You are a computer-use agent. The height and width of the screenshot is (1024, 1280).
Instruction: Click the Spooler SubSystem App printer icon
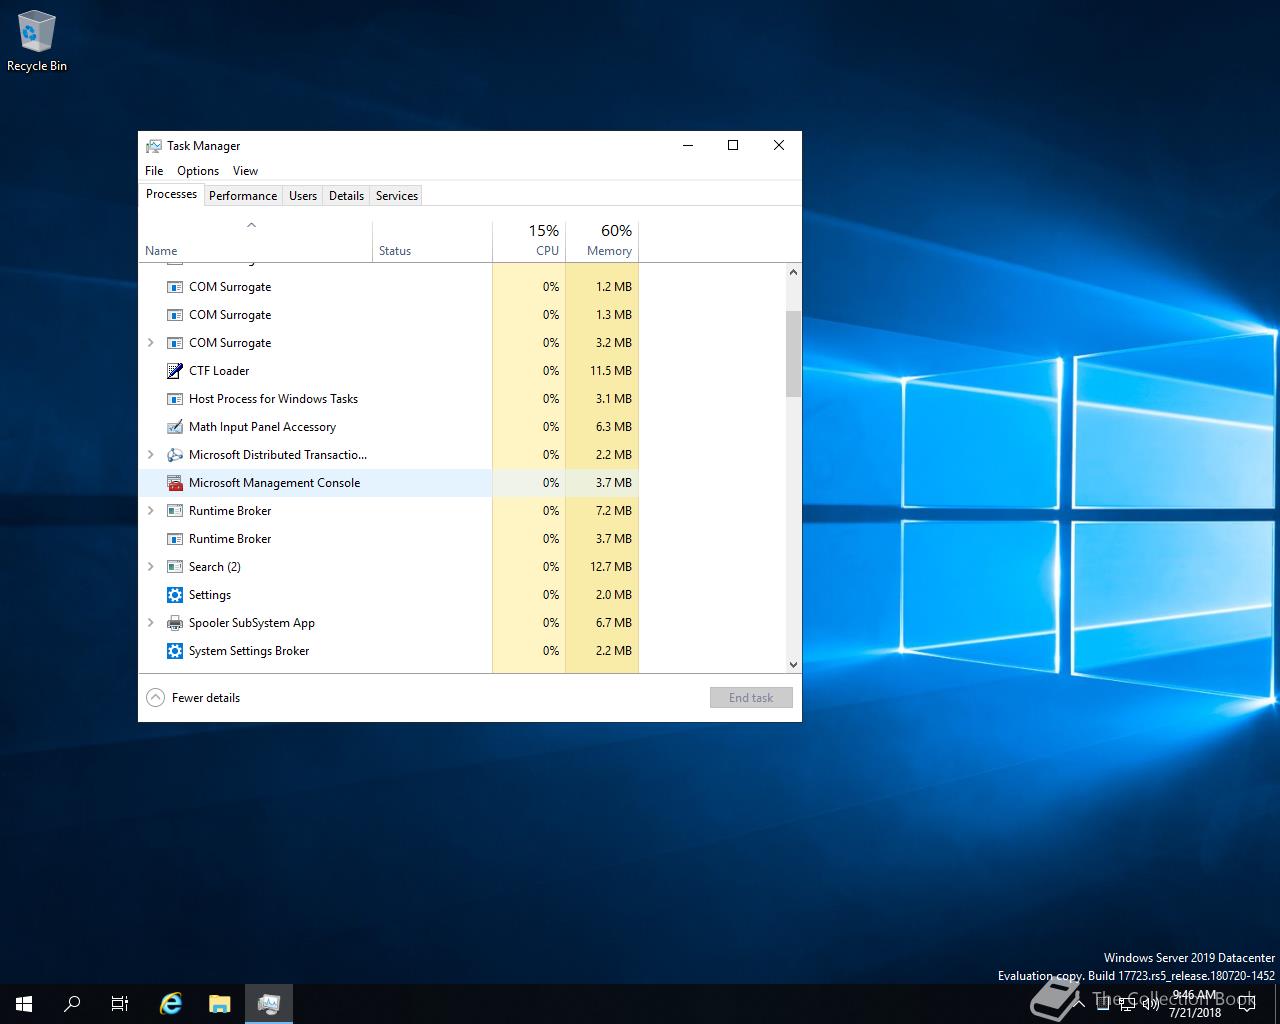tap(175, 623)
